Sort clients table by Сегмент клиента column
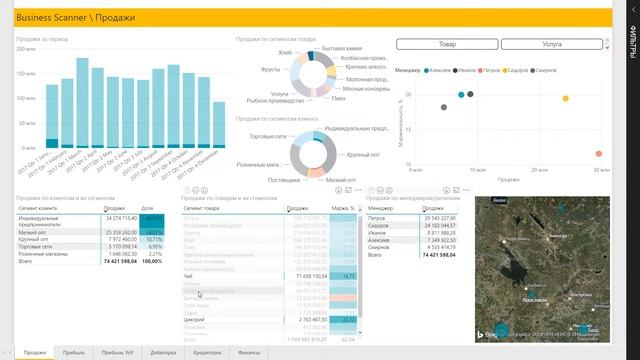640x360 pixels. pyautogui.click(x=38, y=208)
